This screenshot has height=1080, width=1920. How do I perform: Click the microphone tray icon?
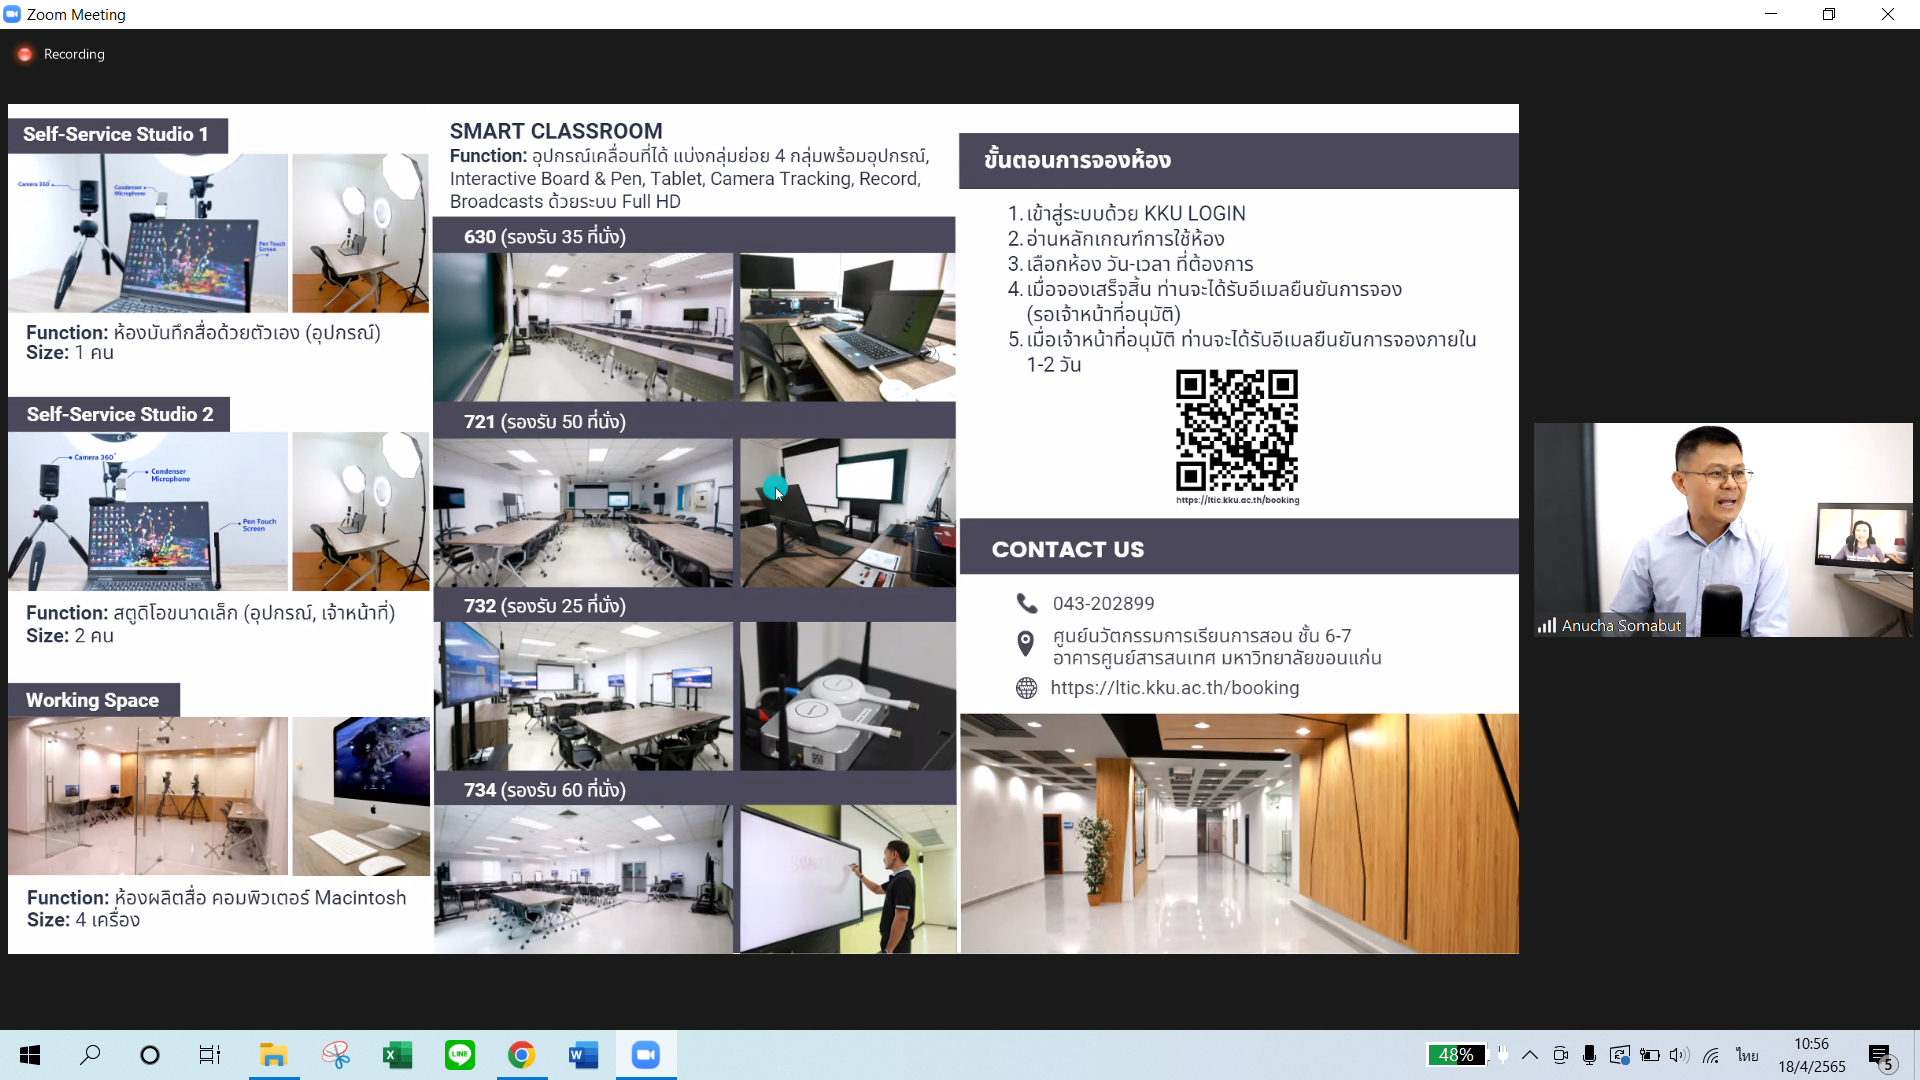[1589, 1055]
